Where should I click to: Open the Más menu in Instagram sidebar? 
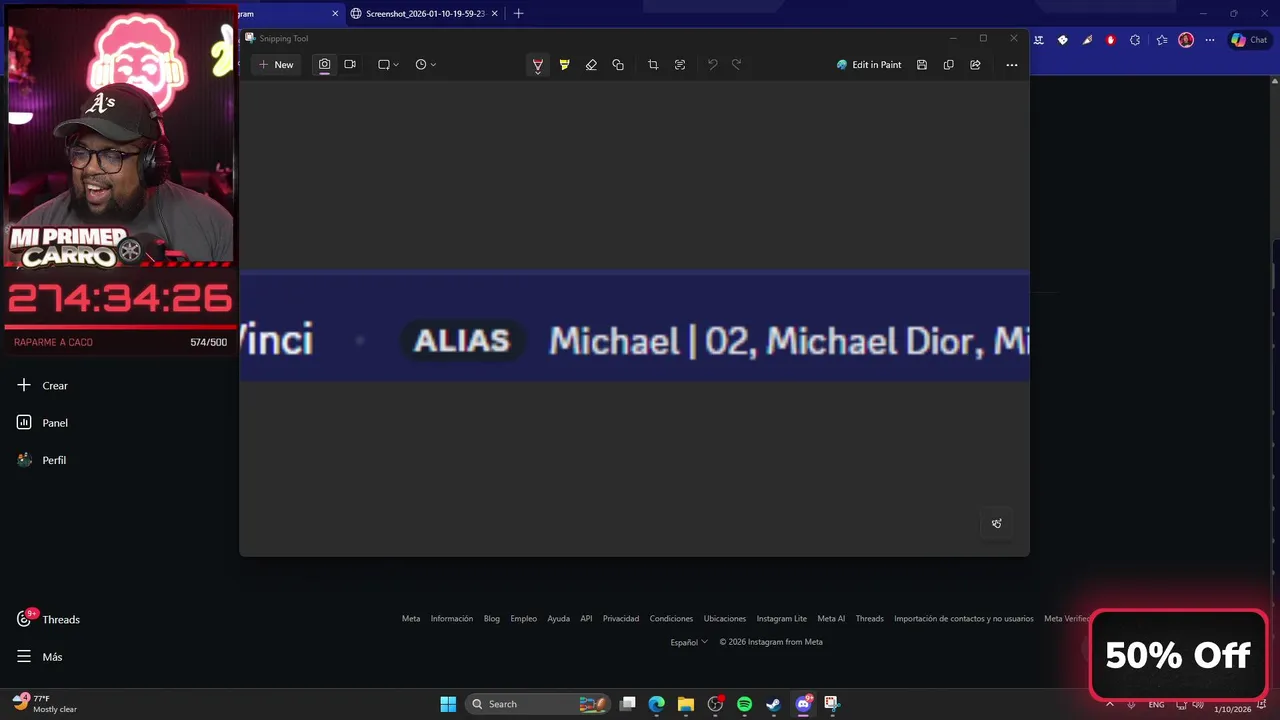pos(40,657)
